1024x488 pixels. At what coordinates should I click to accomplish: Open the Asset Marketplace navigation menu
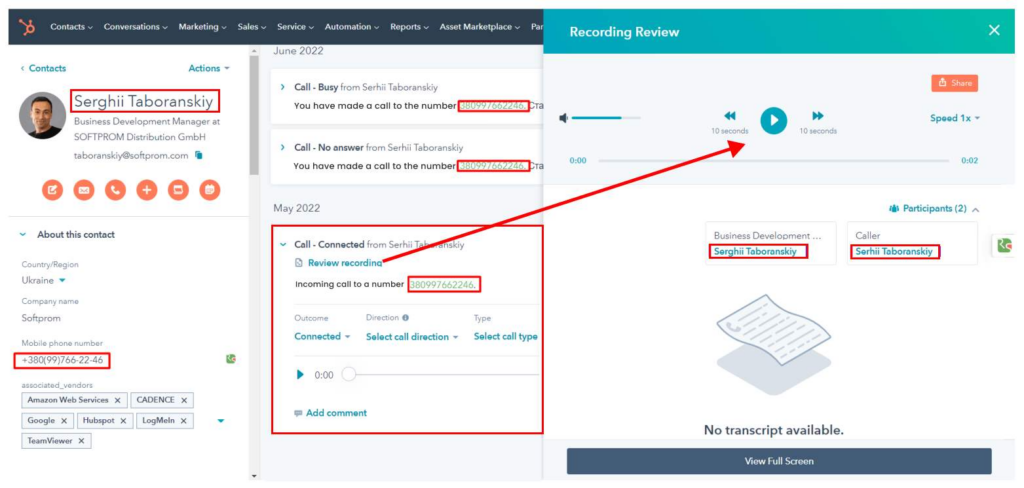coord(480,27)
